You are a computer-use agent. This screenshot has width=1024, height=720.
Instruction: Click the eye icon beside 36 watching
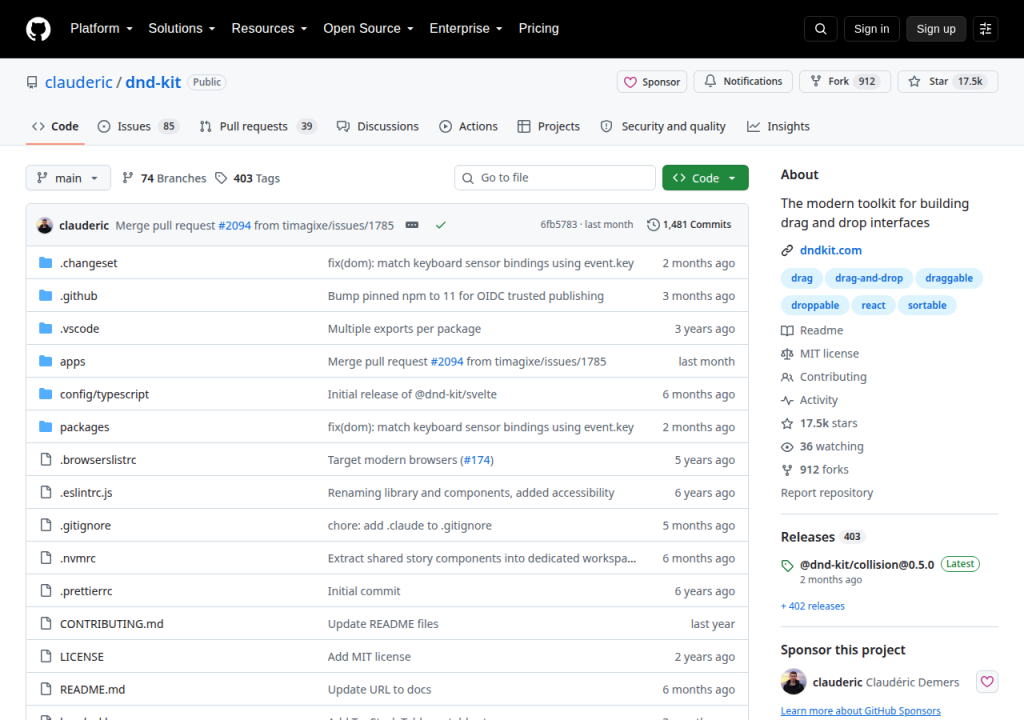pyautogui.click(x=787, y=447)
